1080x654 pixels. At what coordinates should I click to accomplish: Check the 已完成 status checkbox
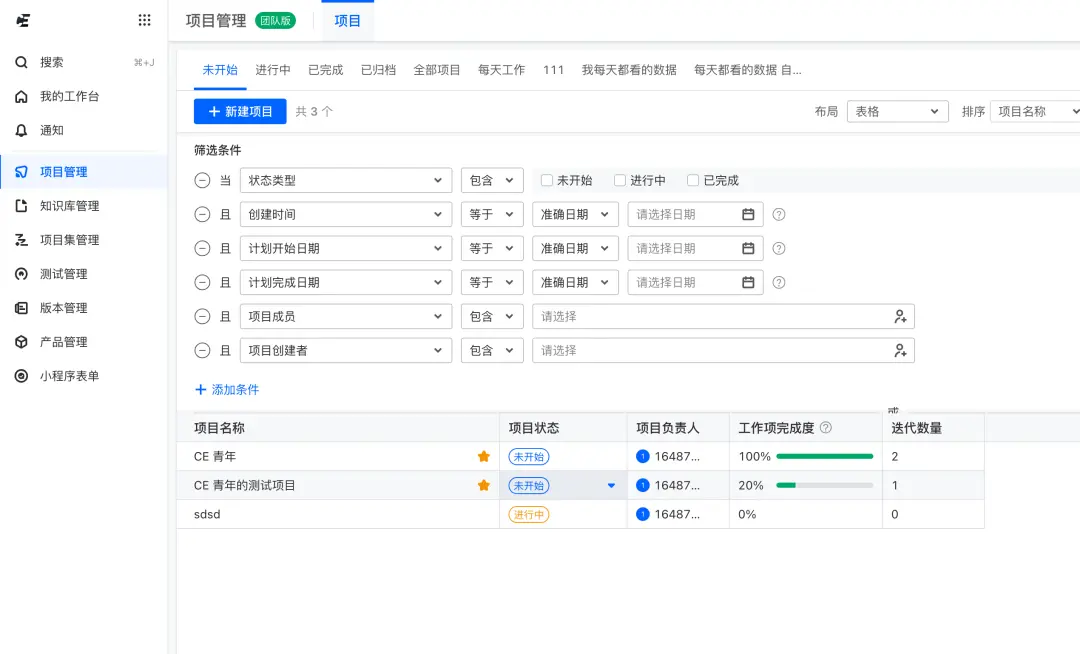(x=693, y=181)
